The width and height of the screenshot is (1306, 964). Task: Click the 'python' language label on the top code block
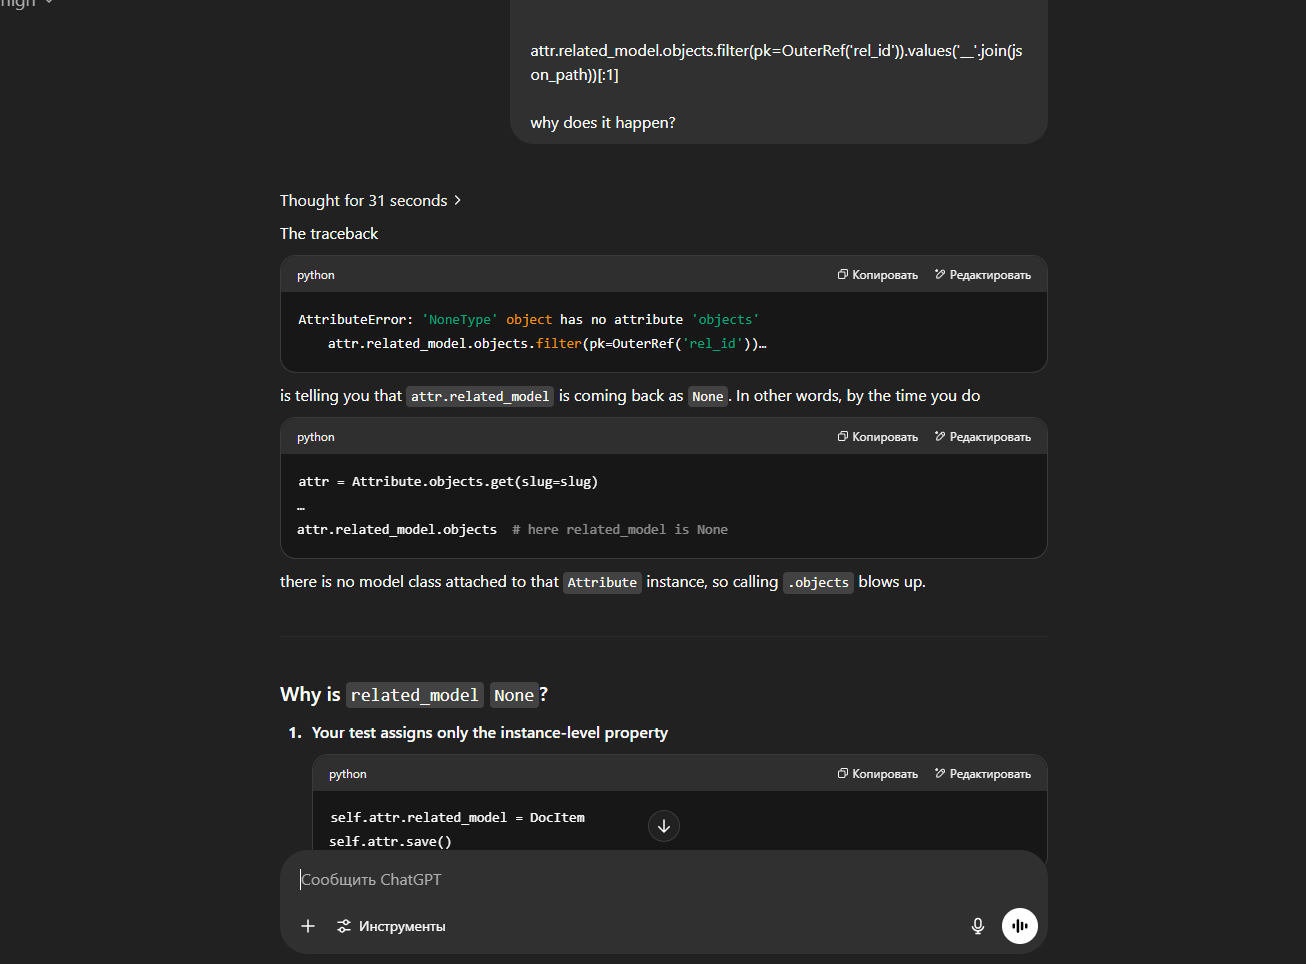click(x=315, y=274)
